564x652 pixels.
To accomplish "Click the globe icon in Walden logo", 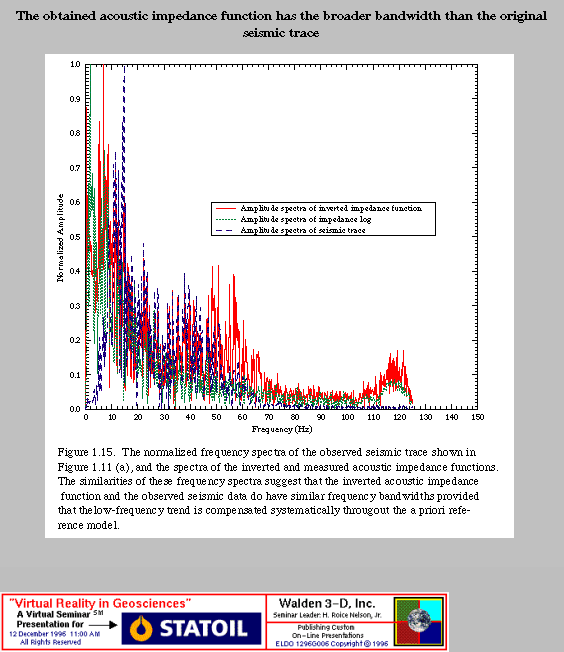I will (419, 621).
